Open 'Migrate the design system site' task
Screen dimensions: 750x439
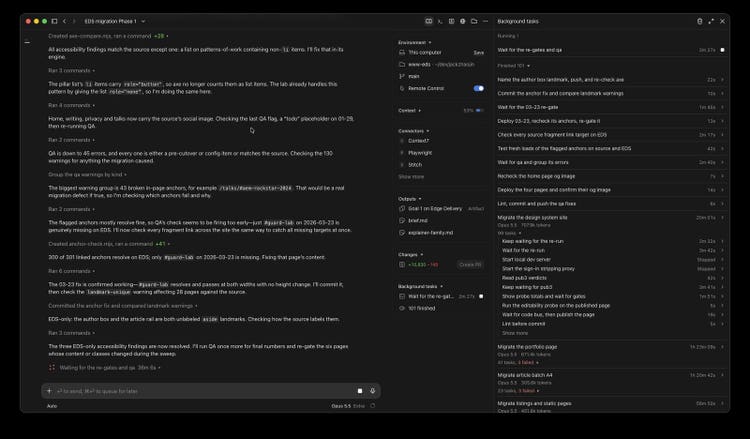pos(611,218)
